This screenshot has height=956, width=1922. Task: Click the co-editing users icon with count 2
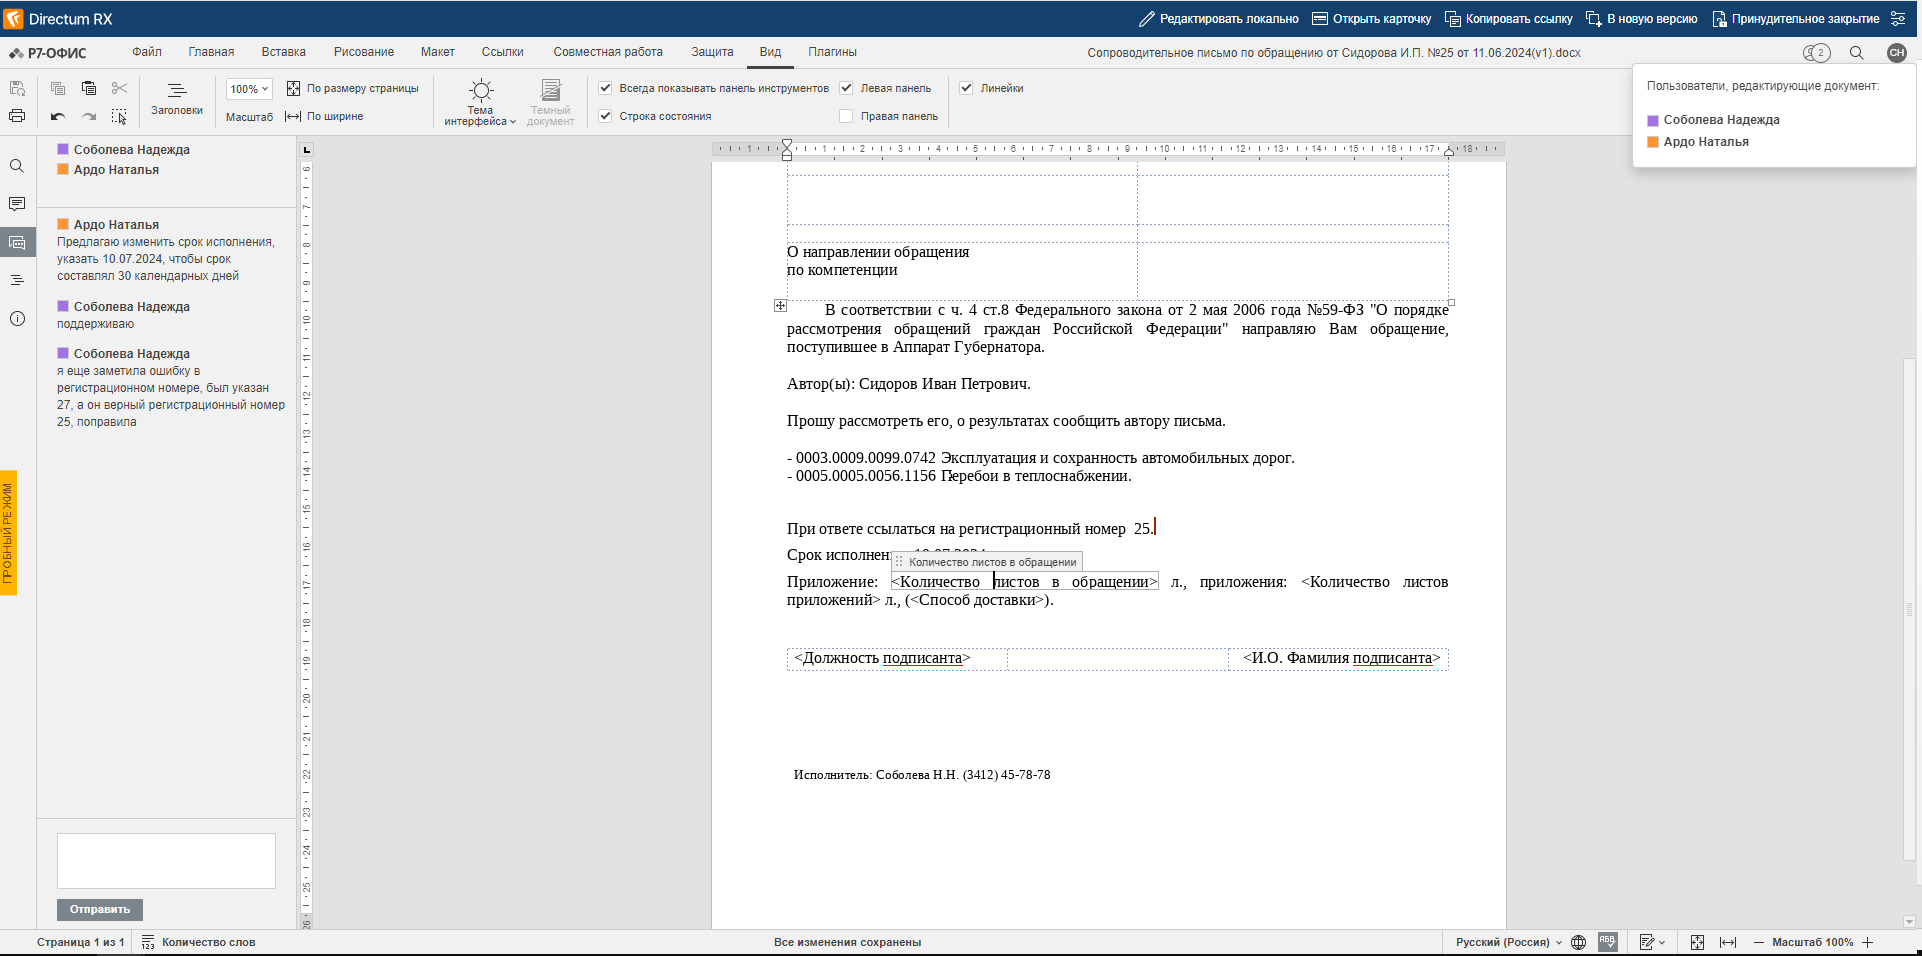click(x=1816, y=53)
